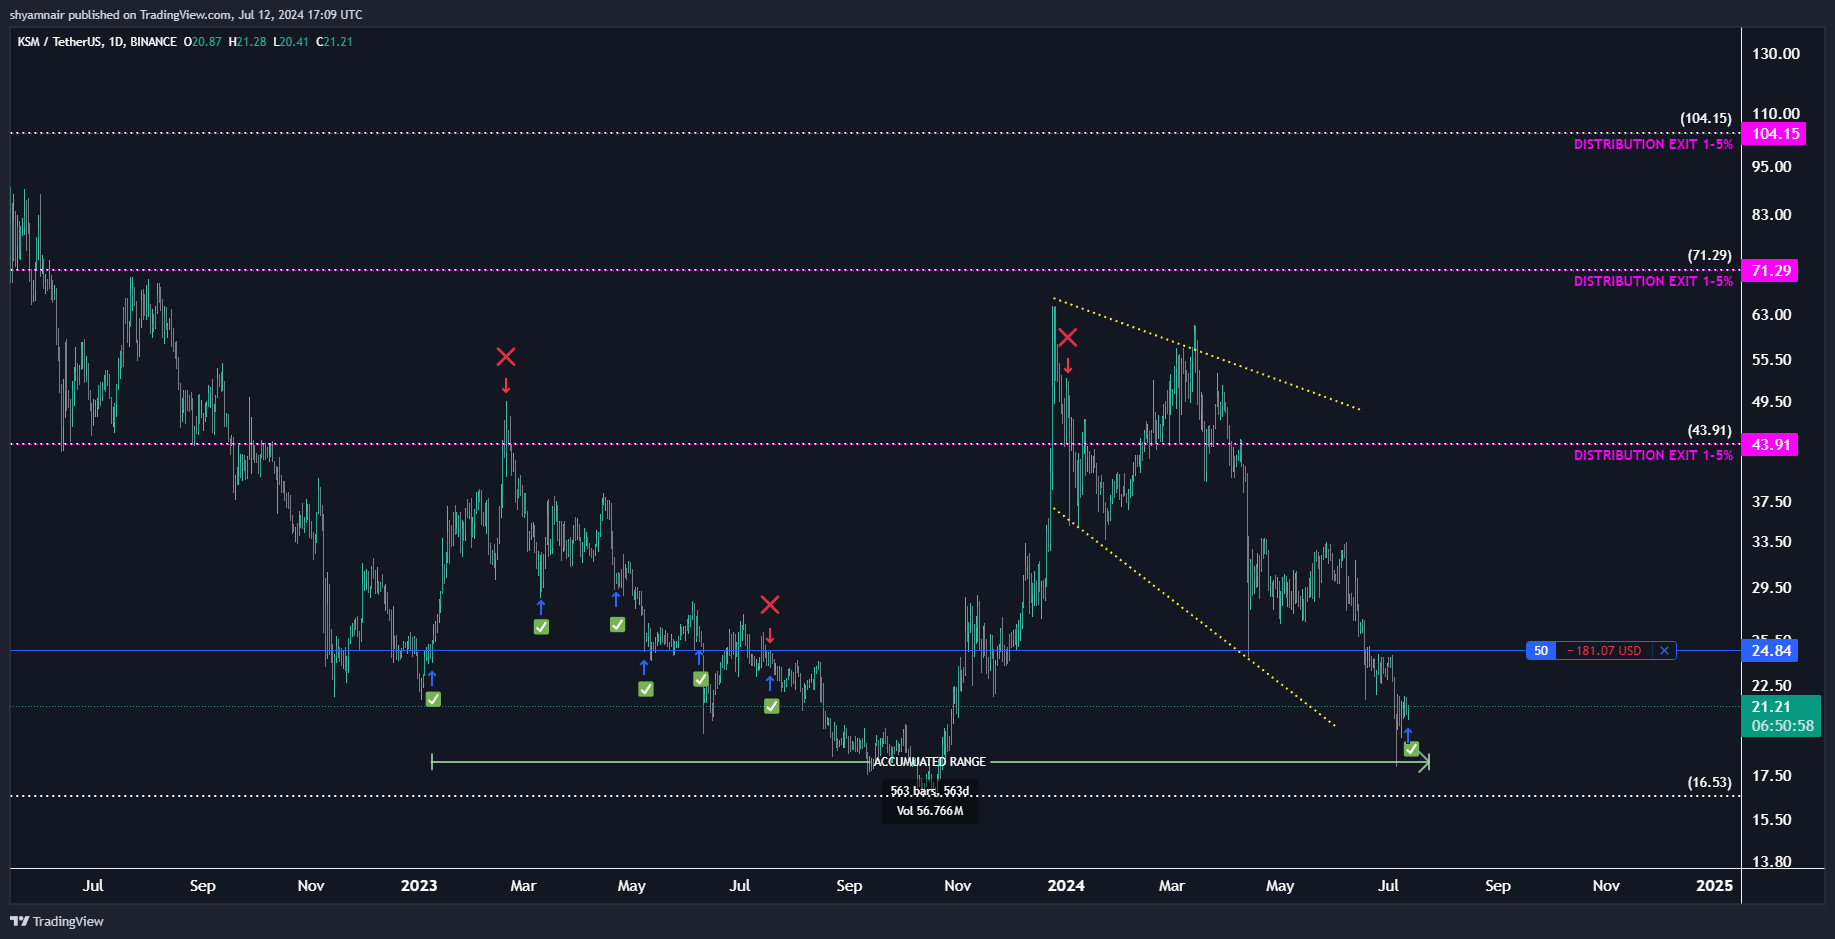The width and height of the screenshot is (1835, 939).
Task: Select the order quantity label 50
Action: 1541,651
